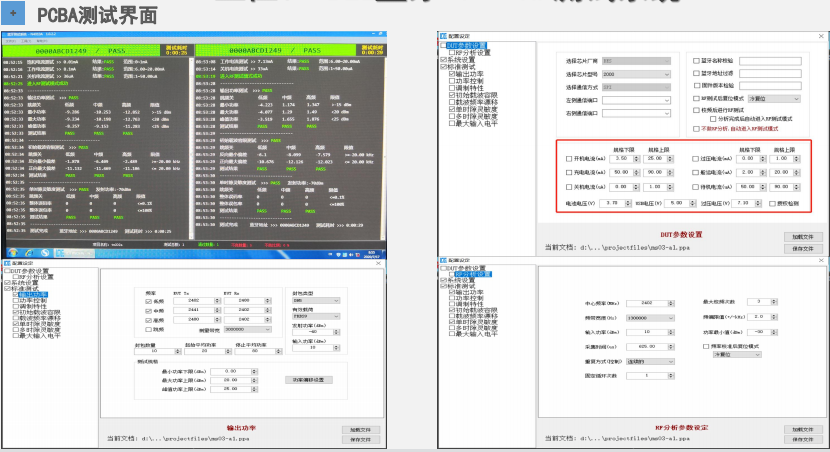Click 功率漂移设置 button
The height and width of the screenshot is (452, 830).
pos(309,380)
